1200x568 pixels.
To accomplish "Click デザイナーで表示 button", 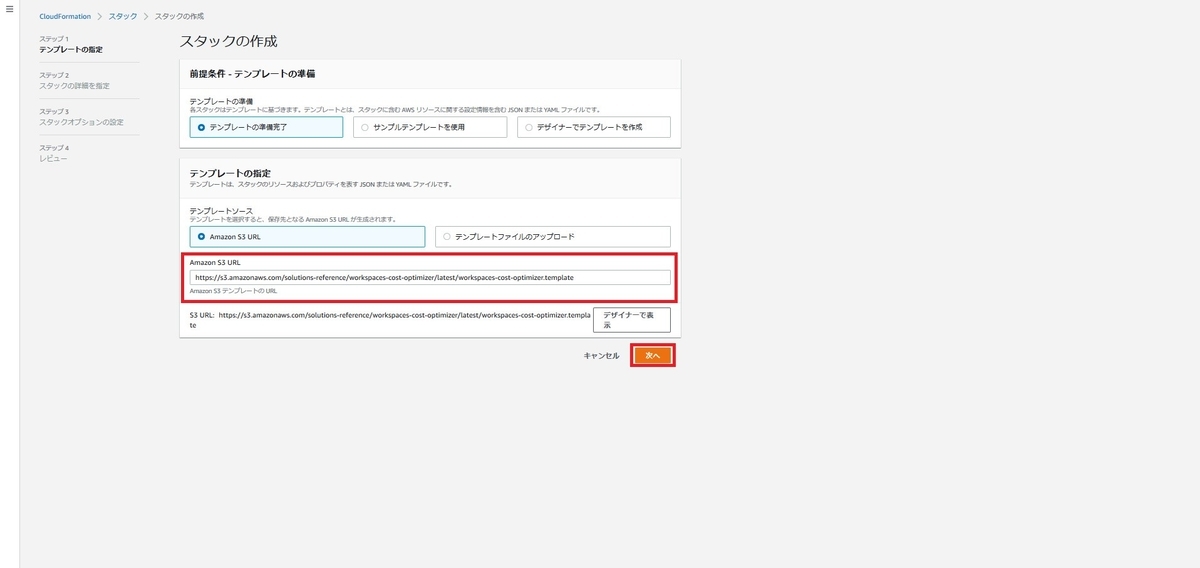I will point(631,319).
